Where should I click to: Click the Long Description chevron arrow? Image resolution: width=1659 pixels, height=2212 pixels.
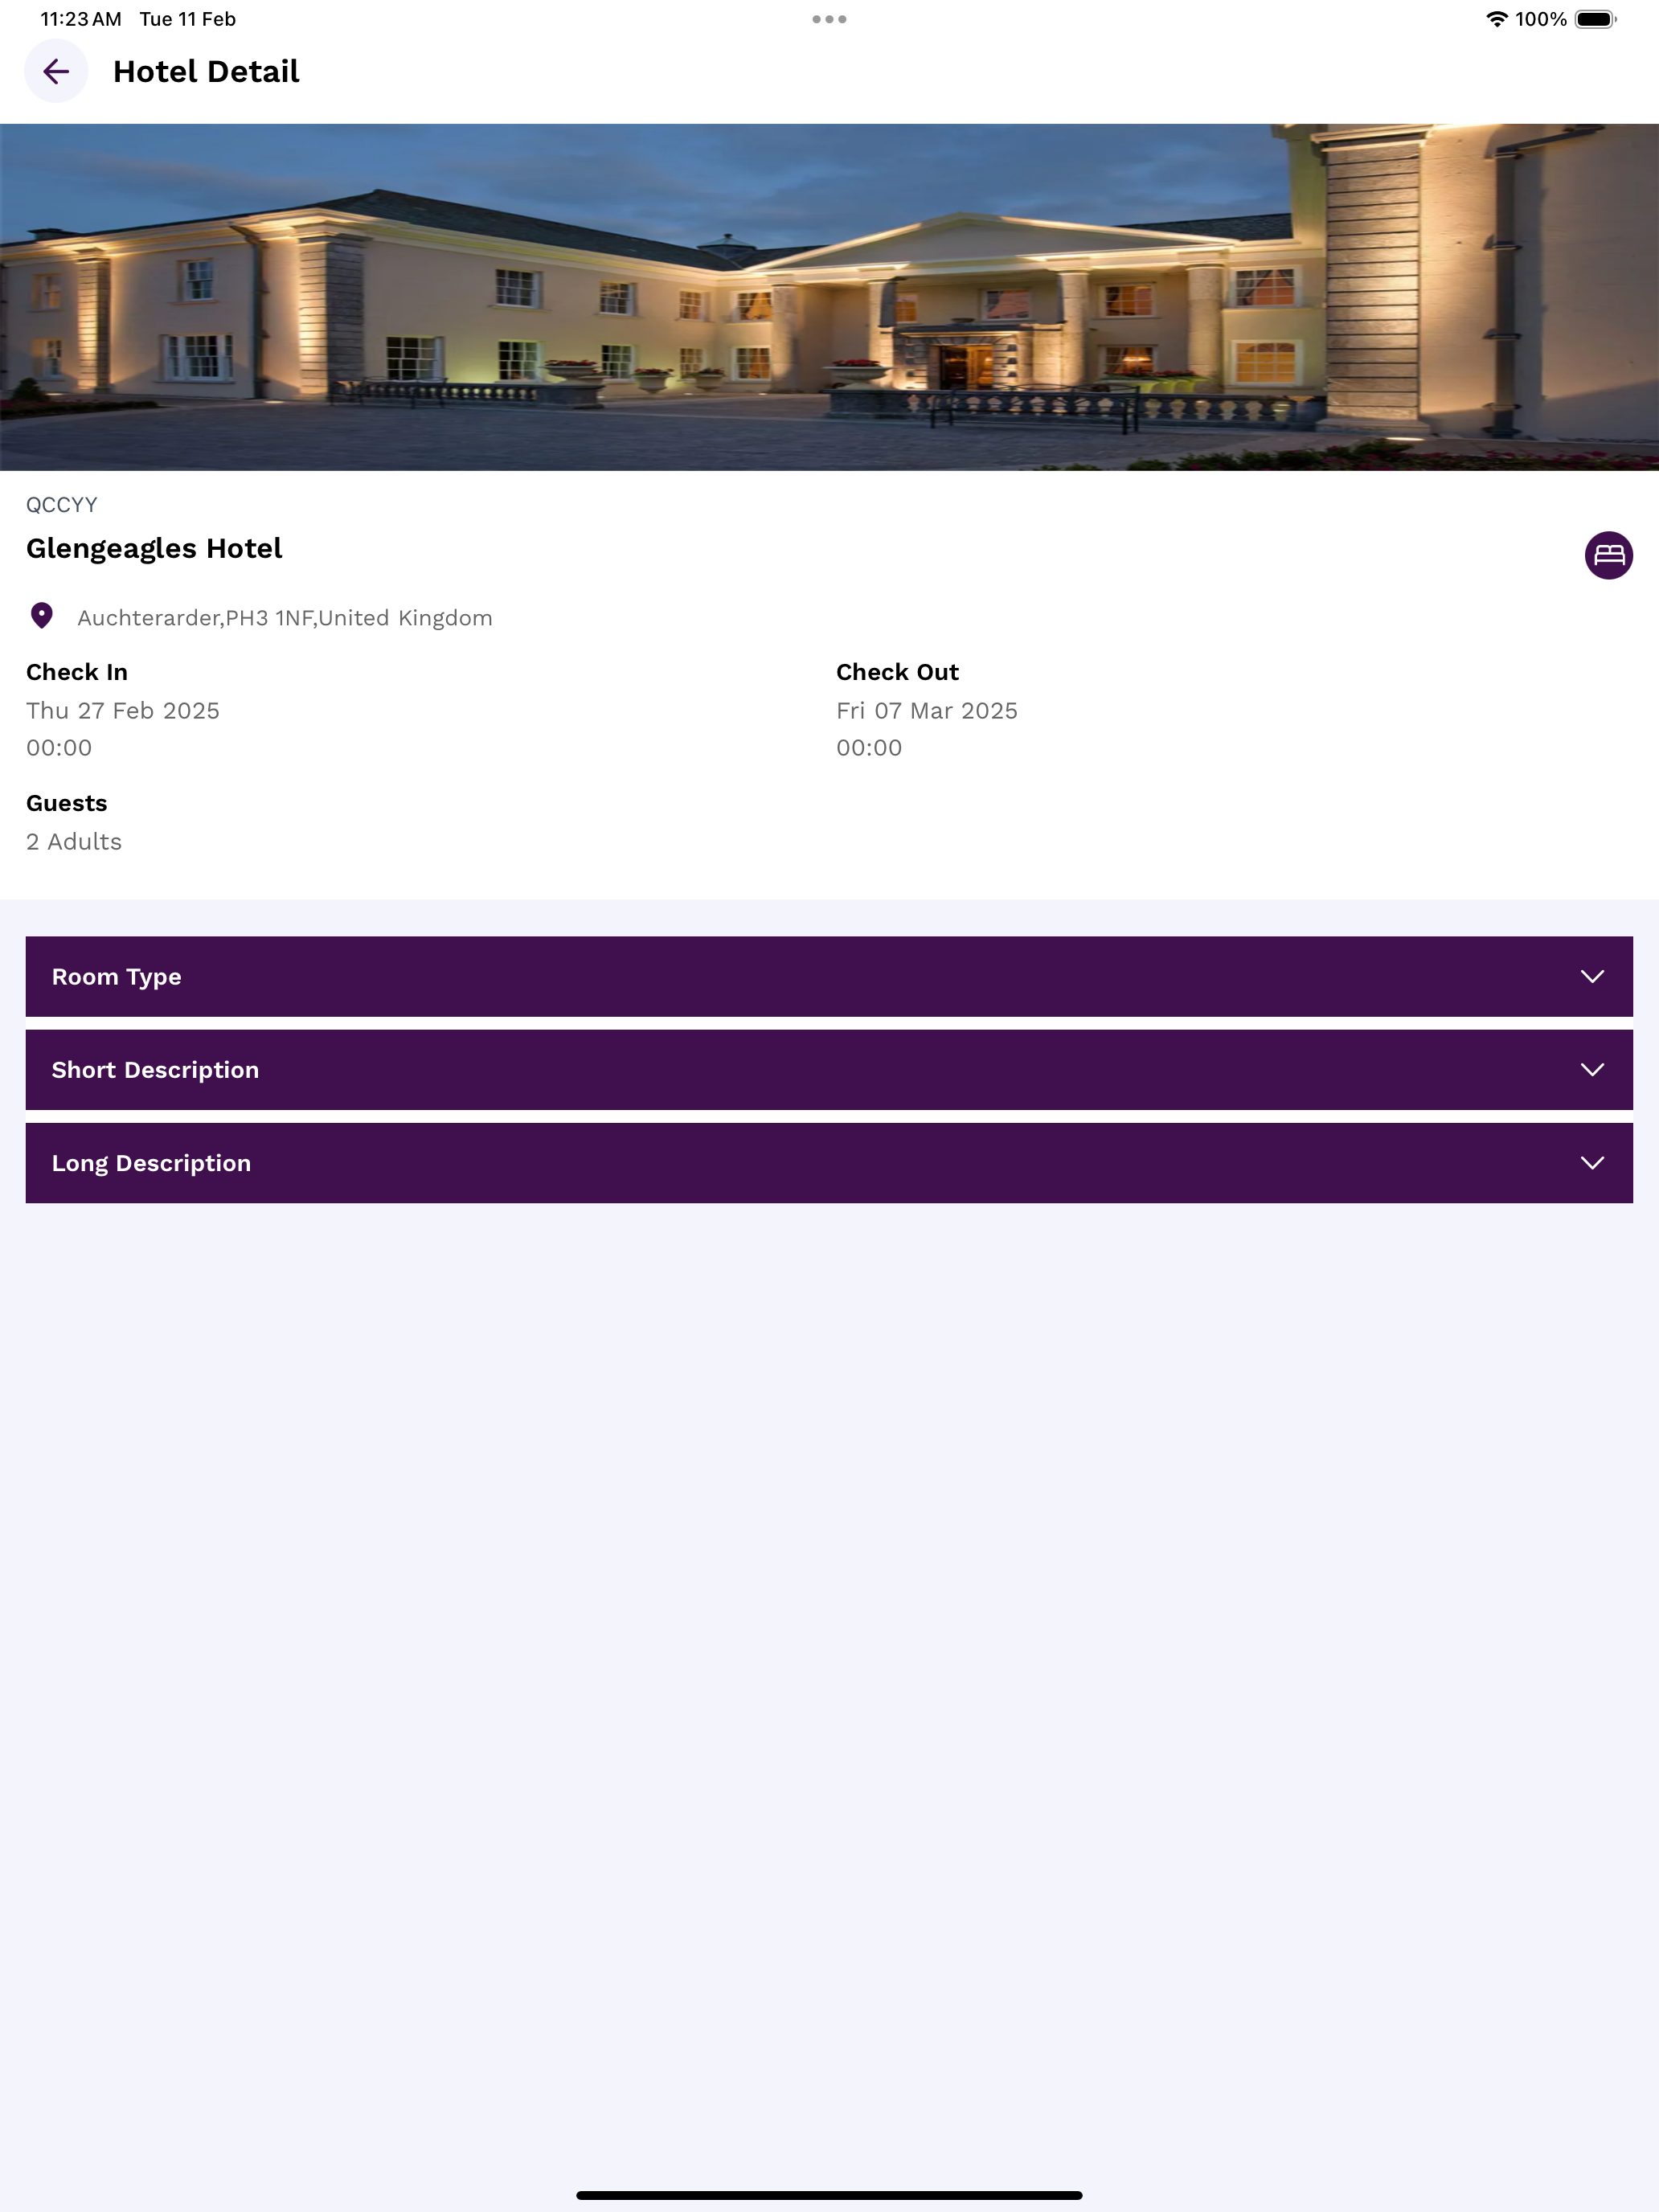click(1592, 1162)
